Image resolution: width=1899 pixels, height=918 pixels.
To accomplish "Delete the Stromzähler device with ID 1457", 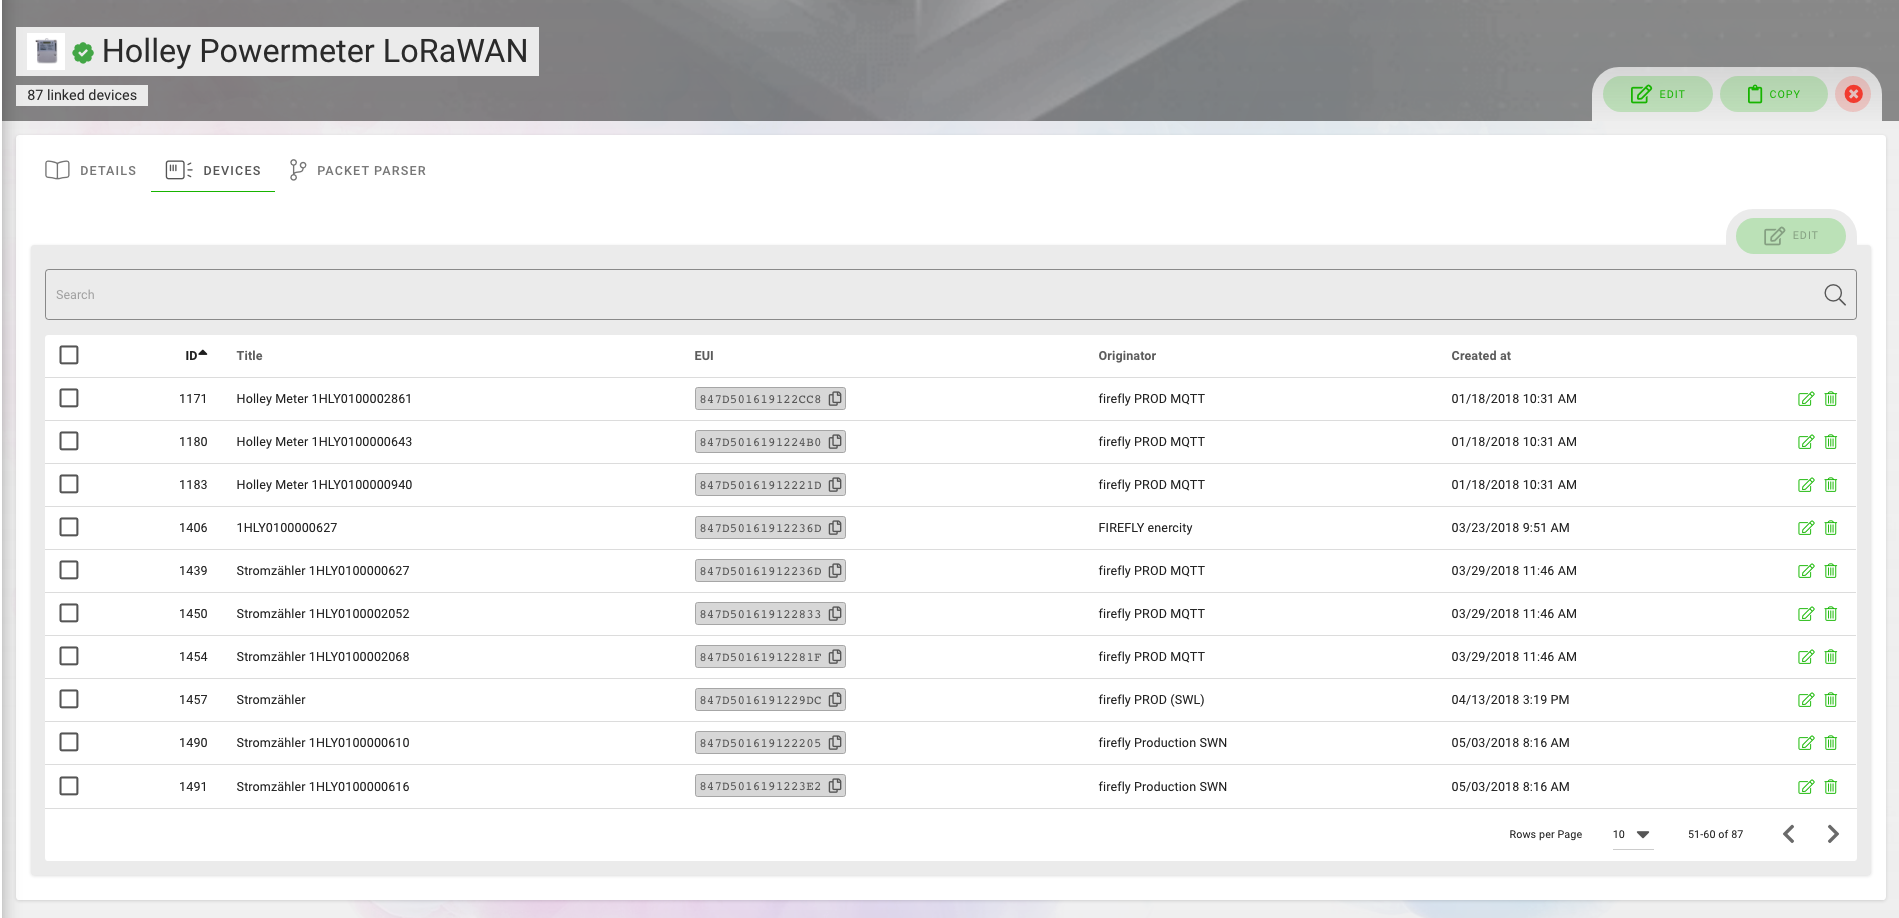I will [x=1831, y=699].
